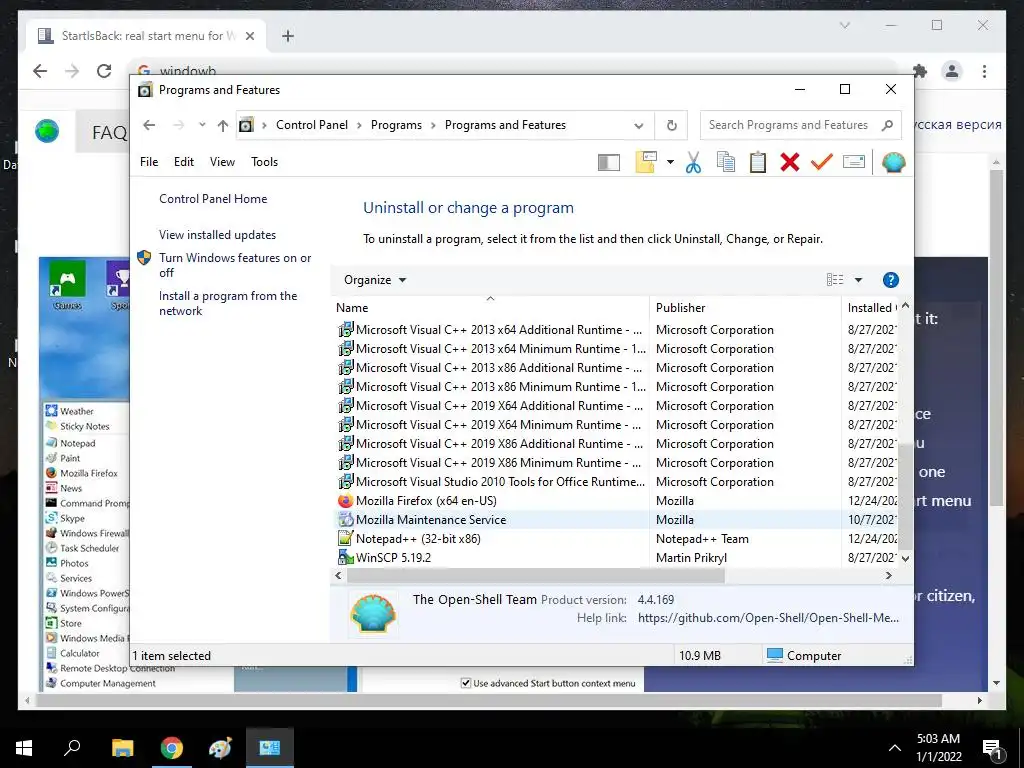Toggle Use advanced Start button context menu checkbox
The width and height of the screenshot is (1024, 768).
coord(466,683)
